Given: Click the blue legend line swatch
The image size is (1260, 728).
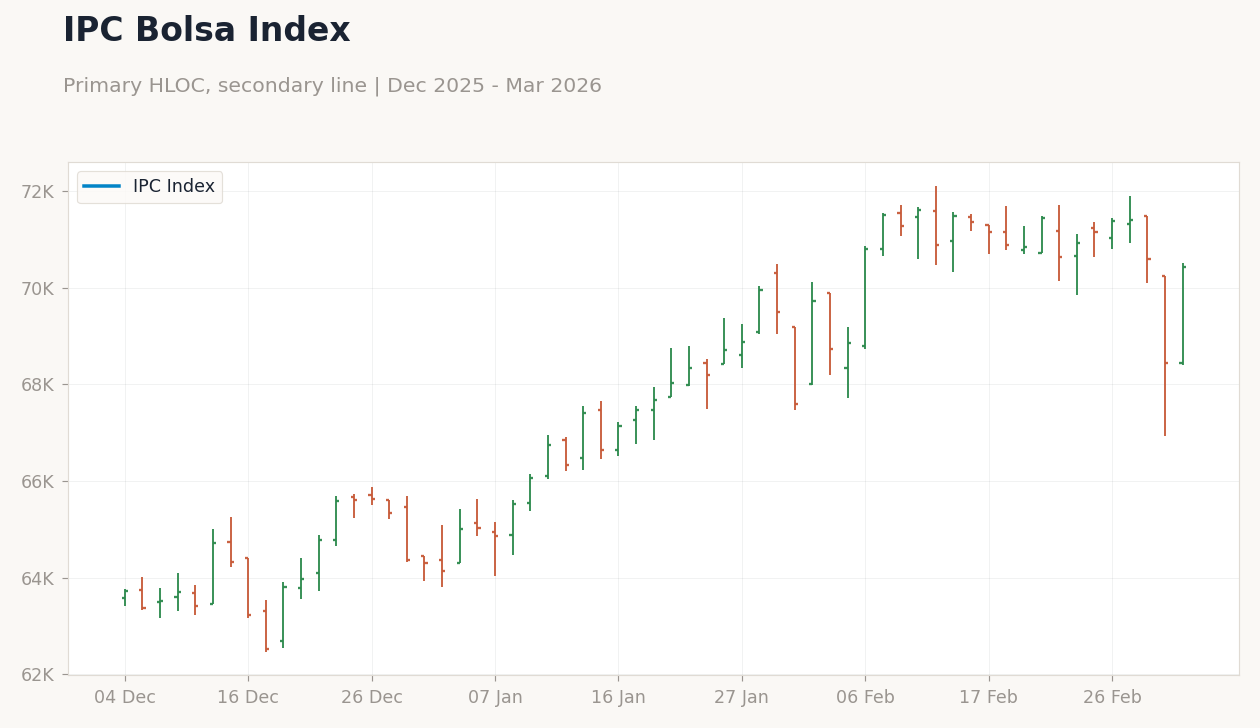Looking at the screenshot, I should pyautogui.click(x=102, y=187).
